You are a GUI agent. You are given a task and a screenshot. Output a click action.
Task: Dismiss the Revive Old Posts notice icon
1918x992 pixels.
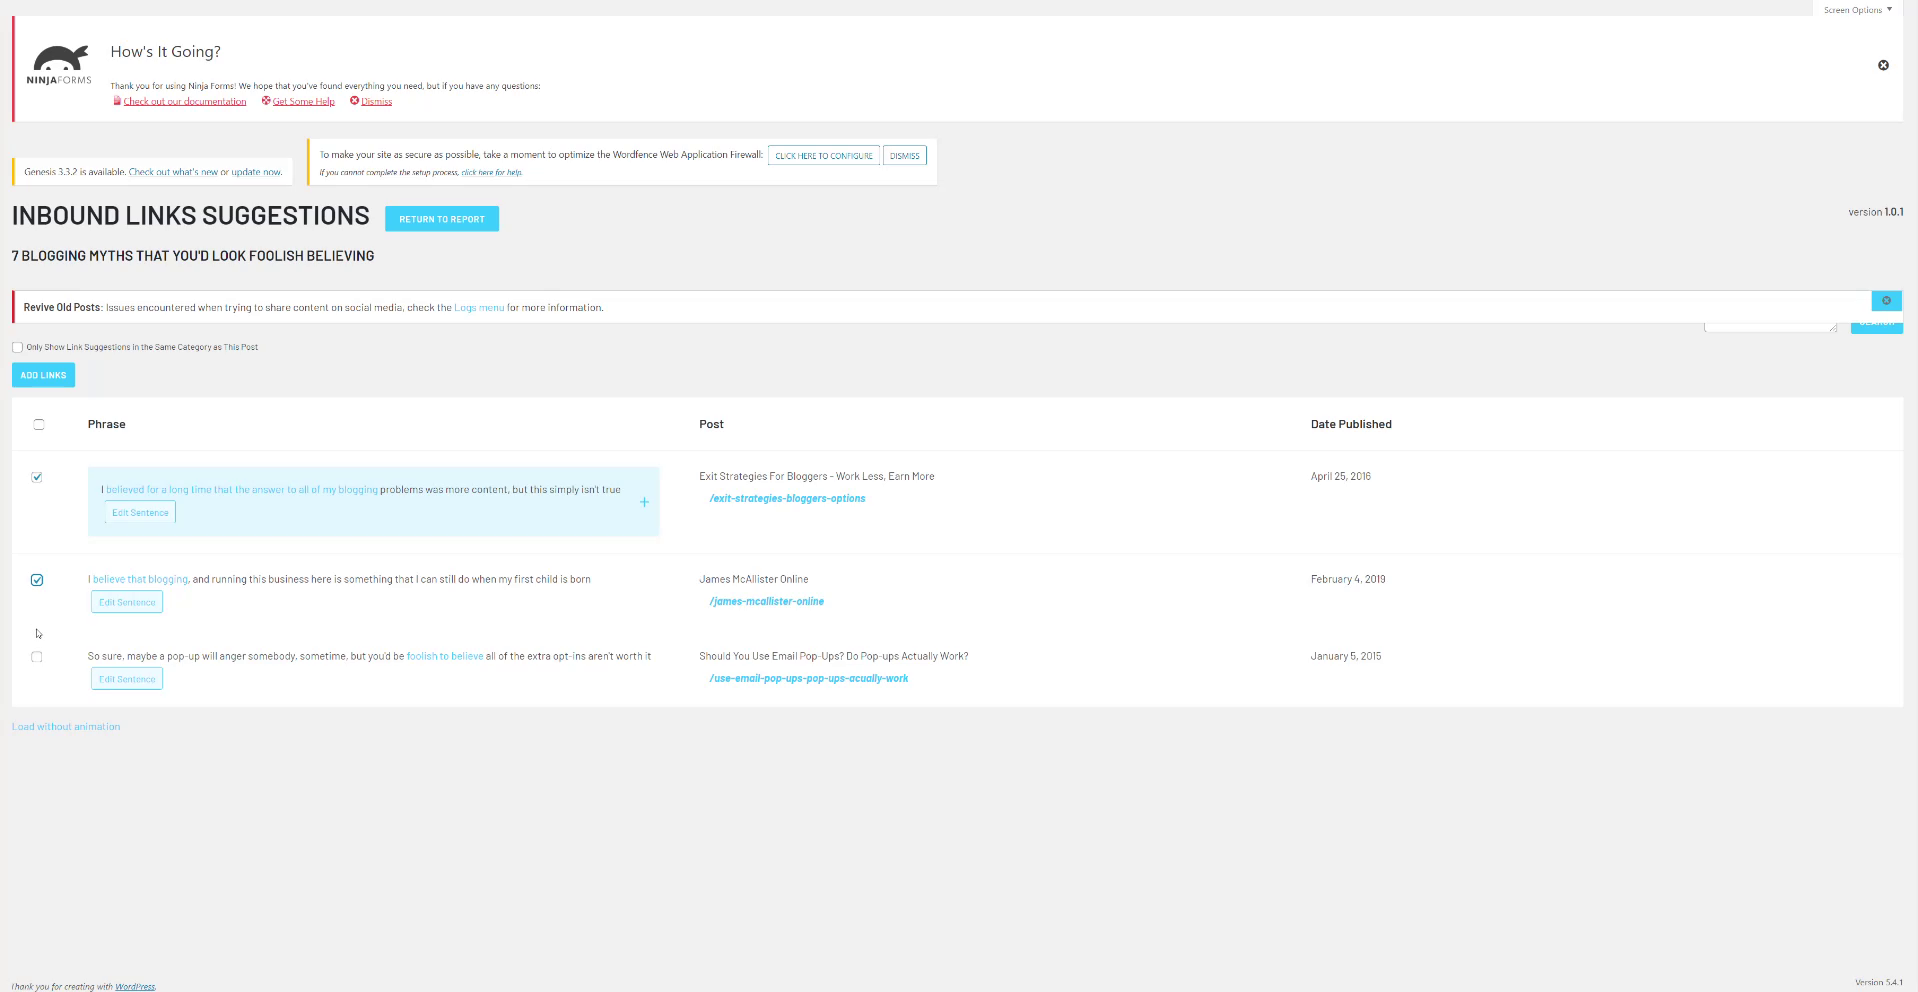[x=1886, y=301]
